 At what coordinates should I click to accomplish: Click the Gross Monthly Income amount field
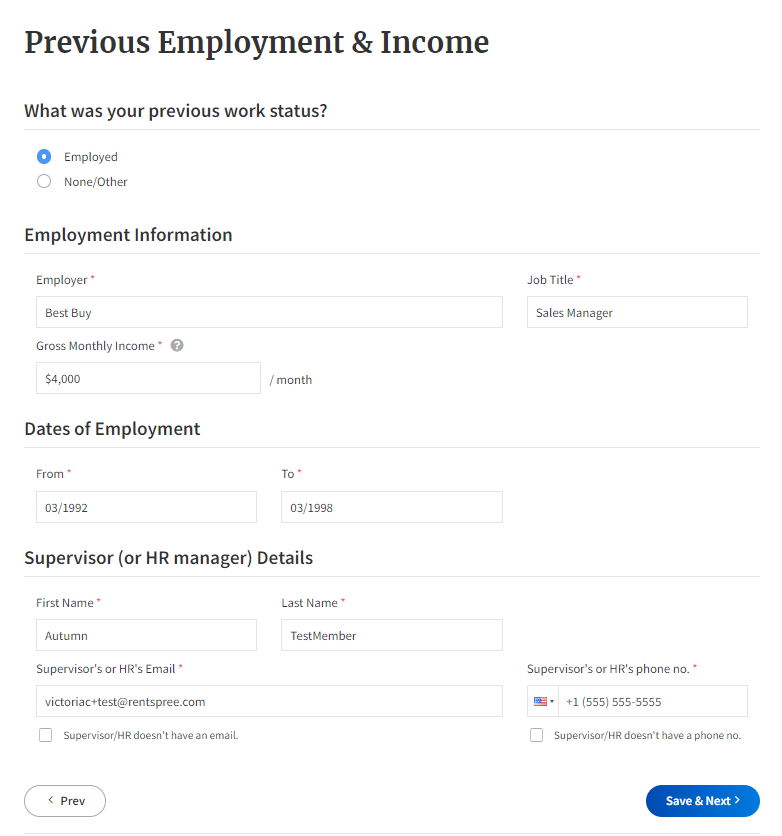[x=148, y=378]
